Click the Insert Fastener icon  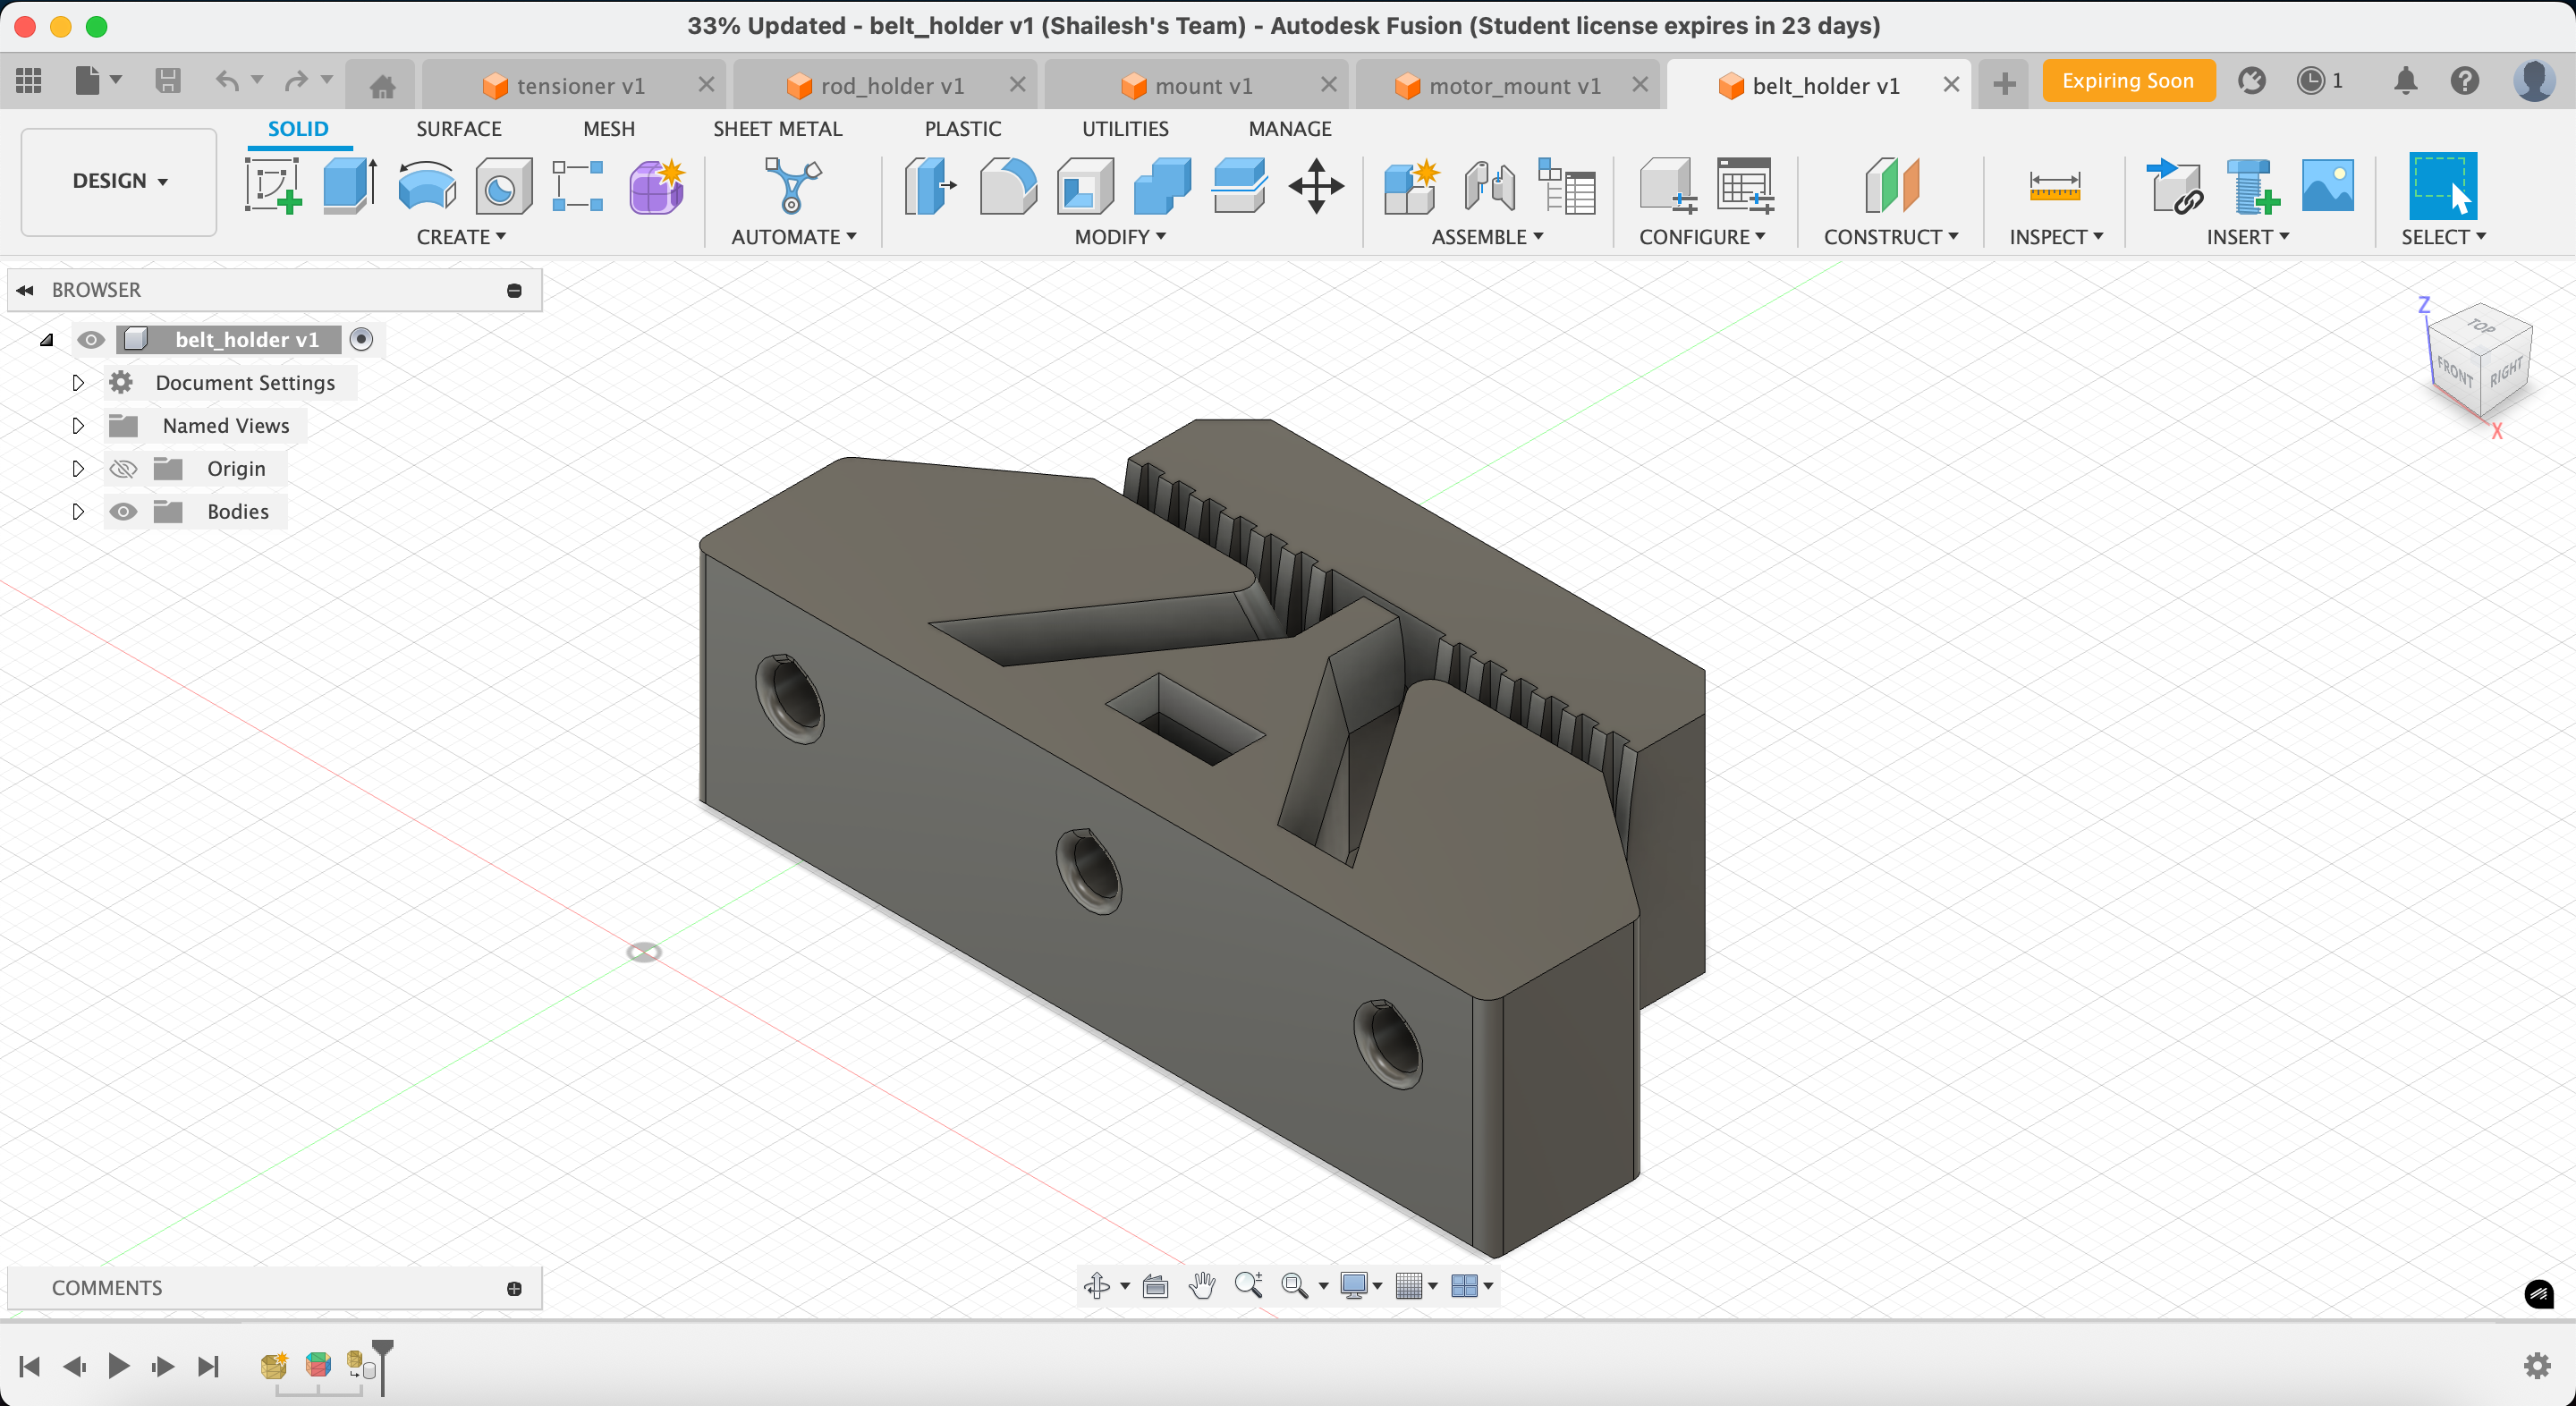click(x=2252, y=186)
